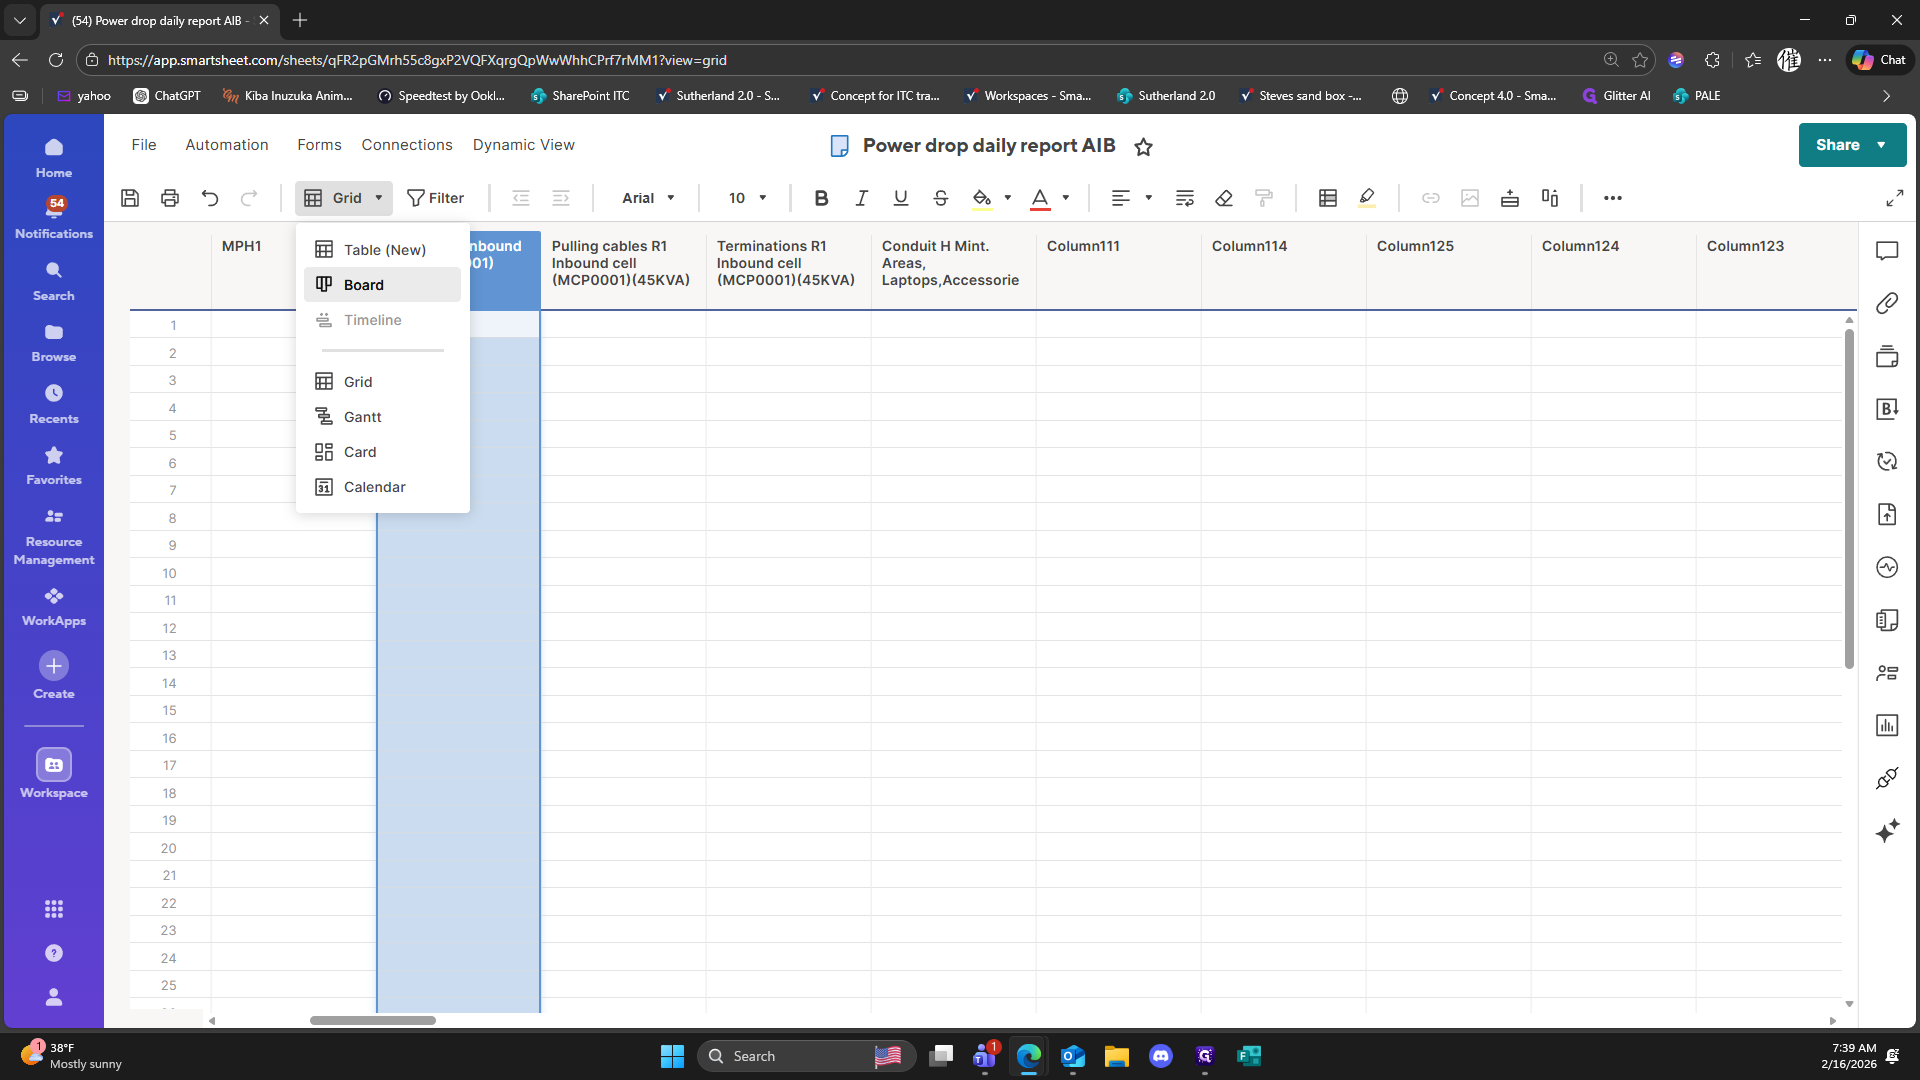Toggle the favorite star next to sheet title
The height and width of the screenshot is (1080, 1920).
coord(1144,147)
